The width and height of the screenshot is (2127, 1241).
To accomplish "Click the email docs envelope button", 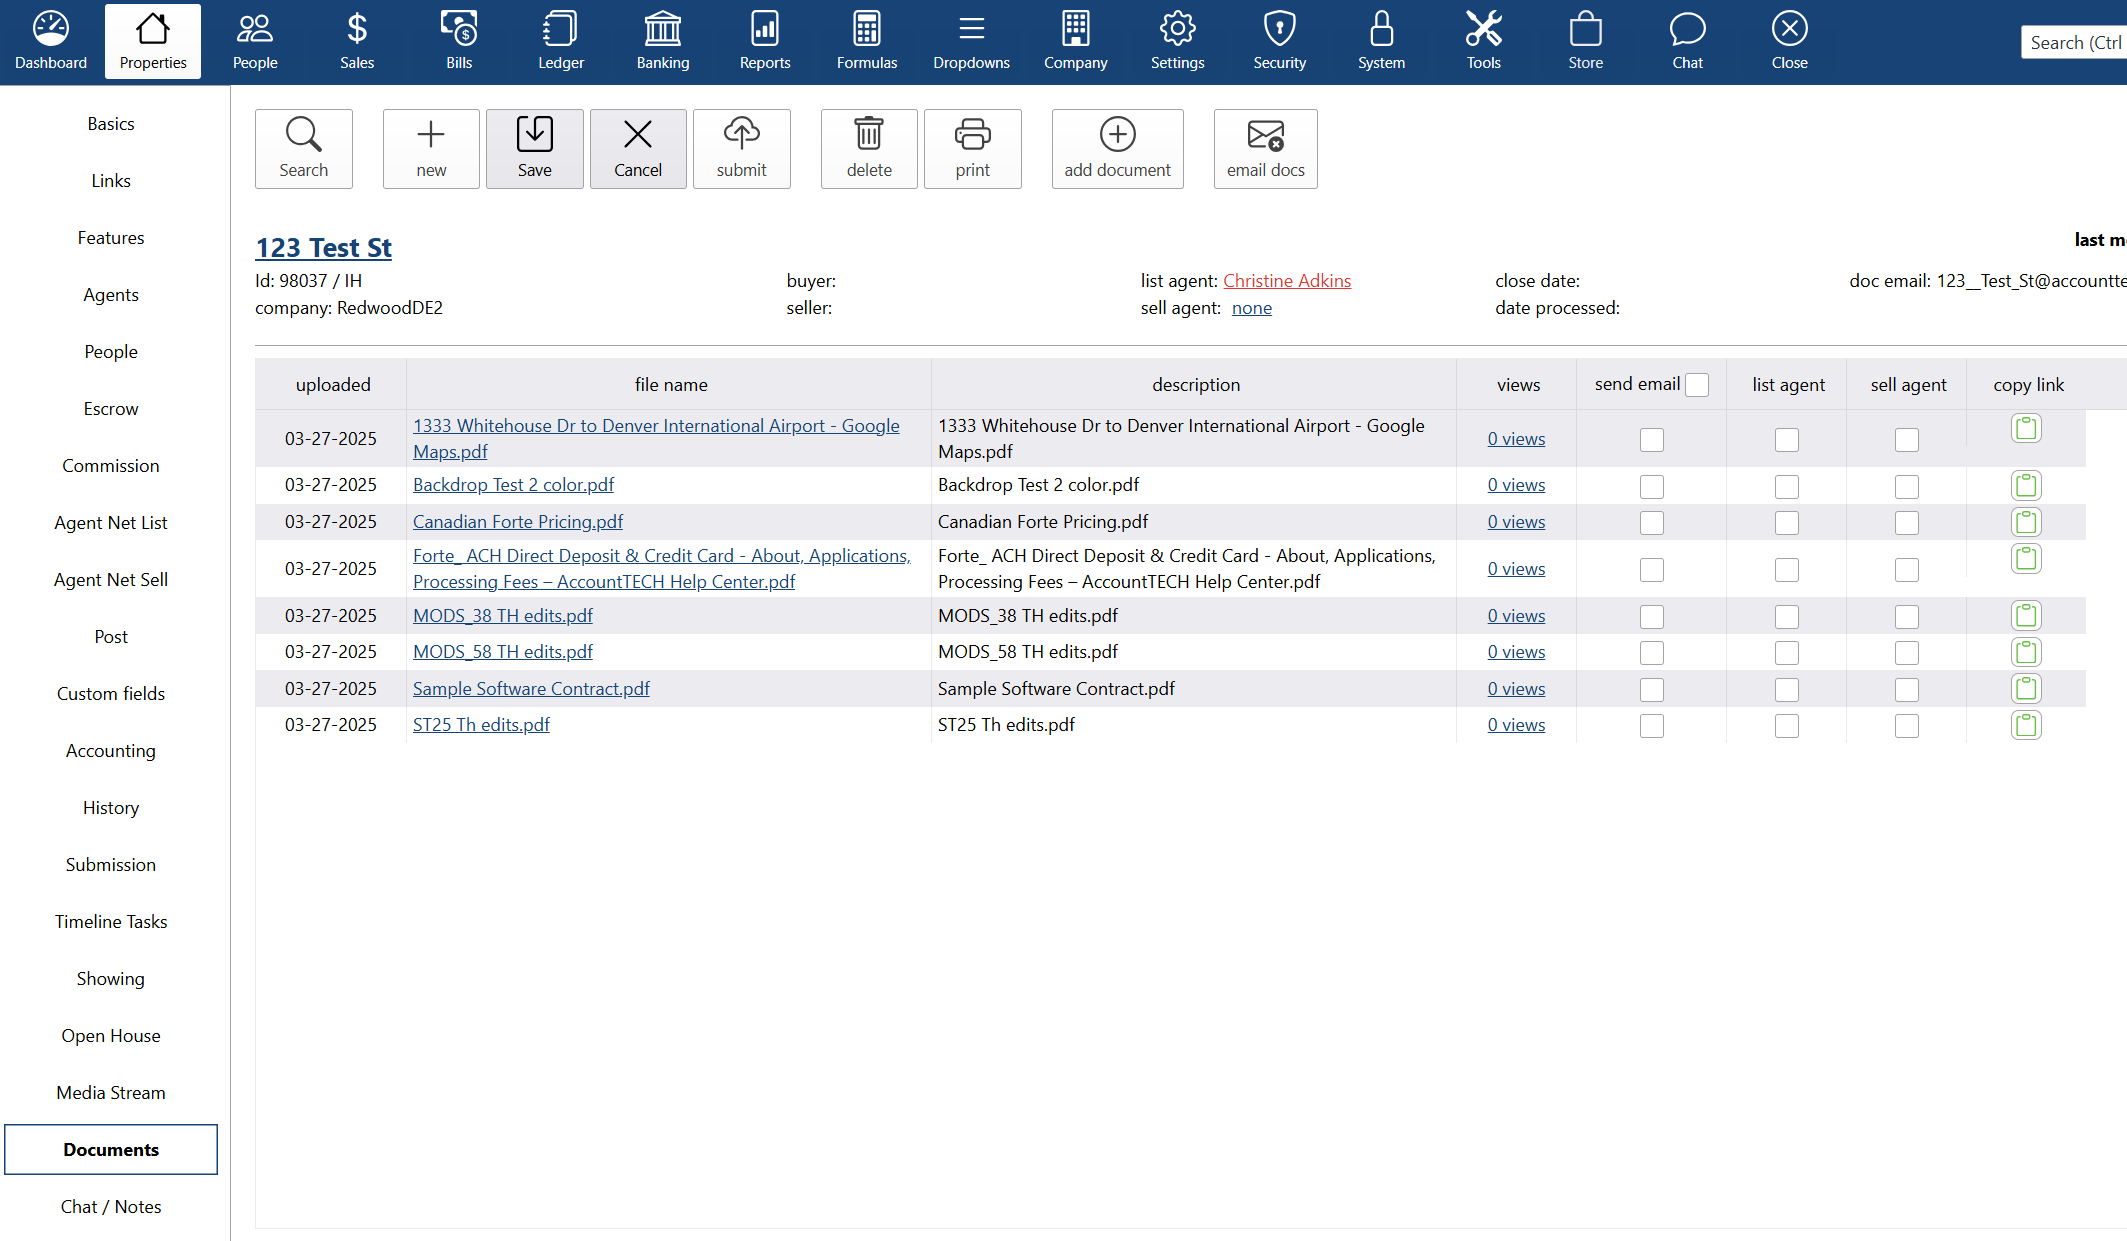I will coord(1266,149).
